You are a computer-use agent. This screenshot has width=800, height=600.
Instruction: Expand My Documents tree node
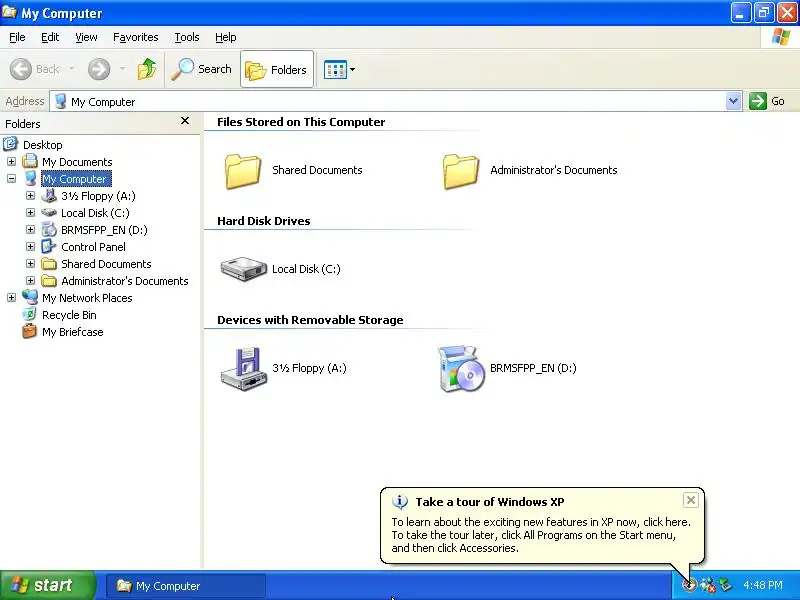(11, 162)
